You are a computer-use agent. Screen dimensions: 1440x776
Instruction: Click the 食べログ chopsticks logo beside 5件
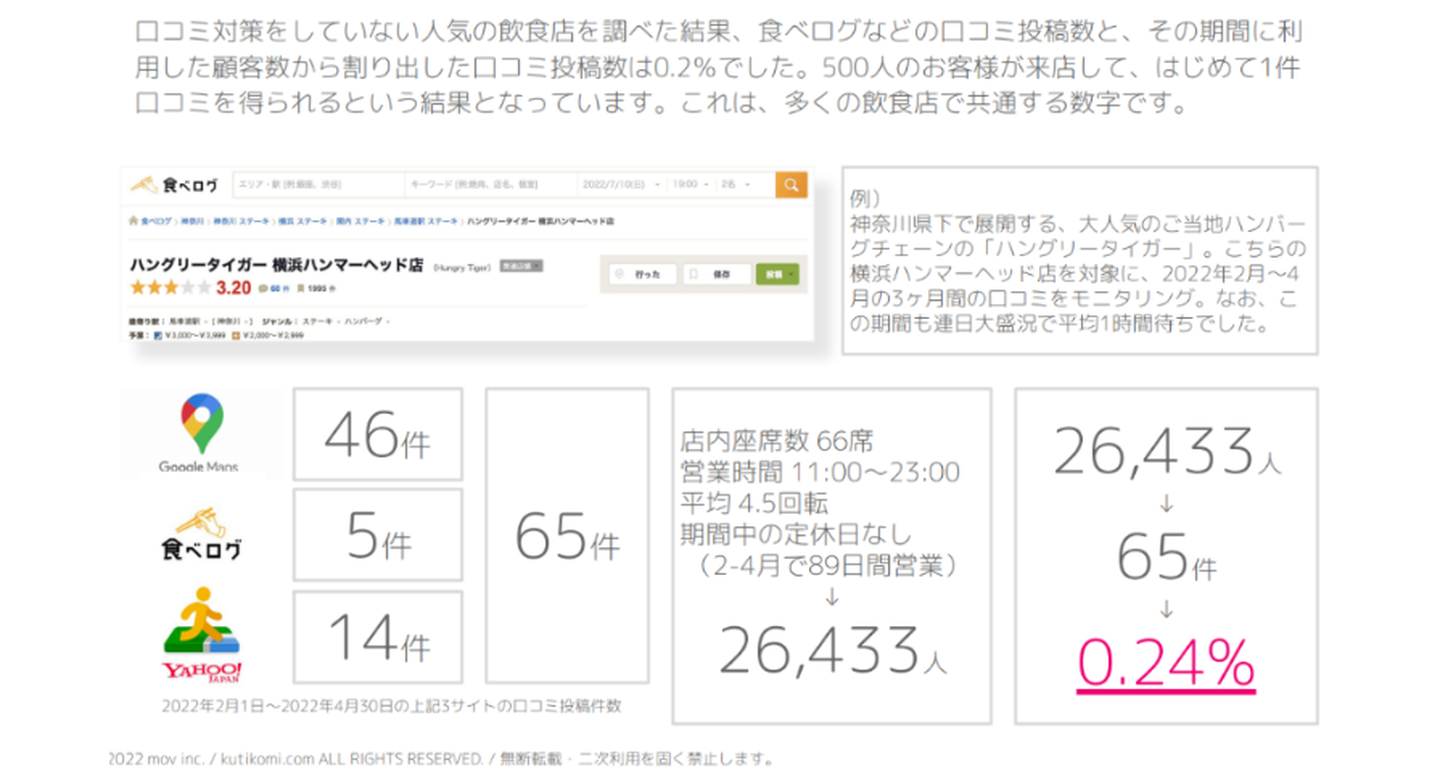point(201,535)
